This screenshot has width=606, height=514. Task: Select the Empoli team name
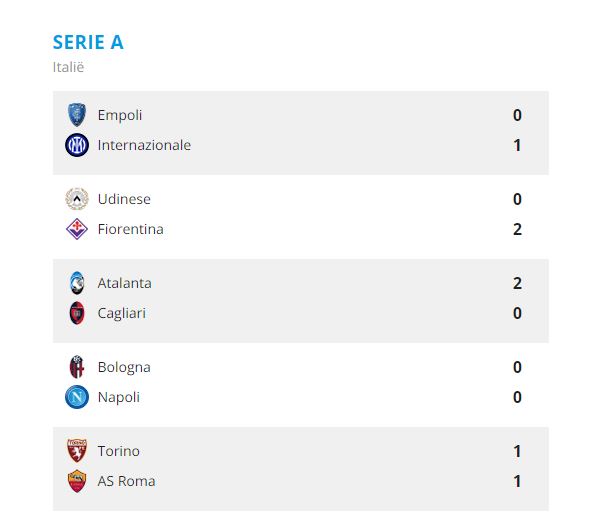(x=120, y=115)
